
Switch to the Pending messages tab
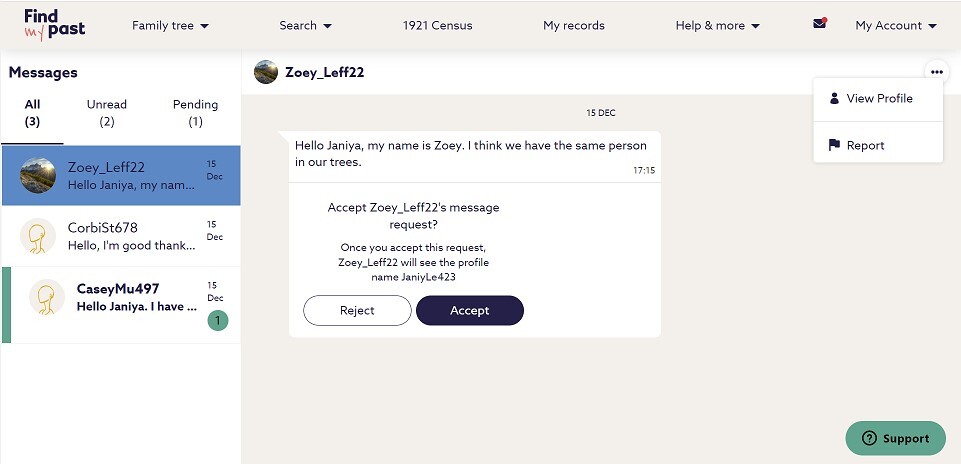point(195,113)
